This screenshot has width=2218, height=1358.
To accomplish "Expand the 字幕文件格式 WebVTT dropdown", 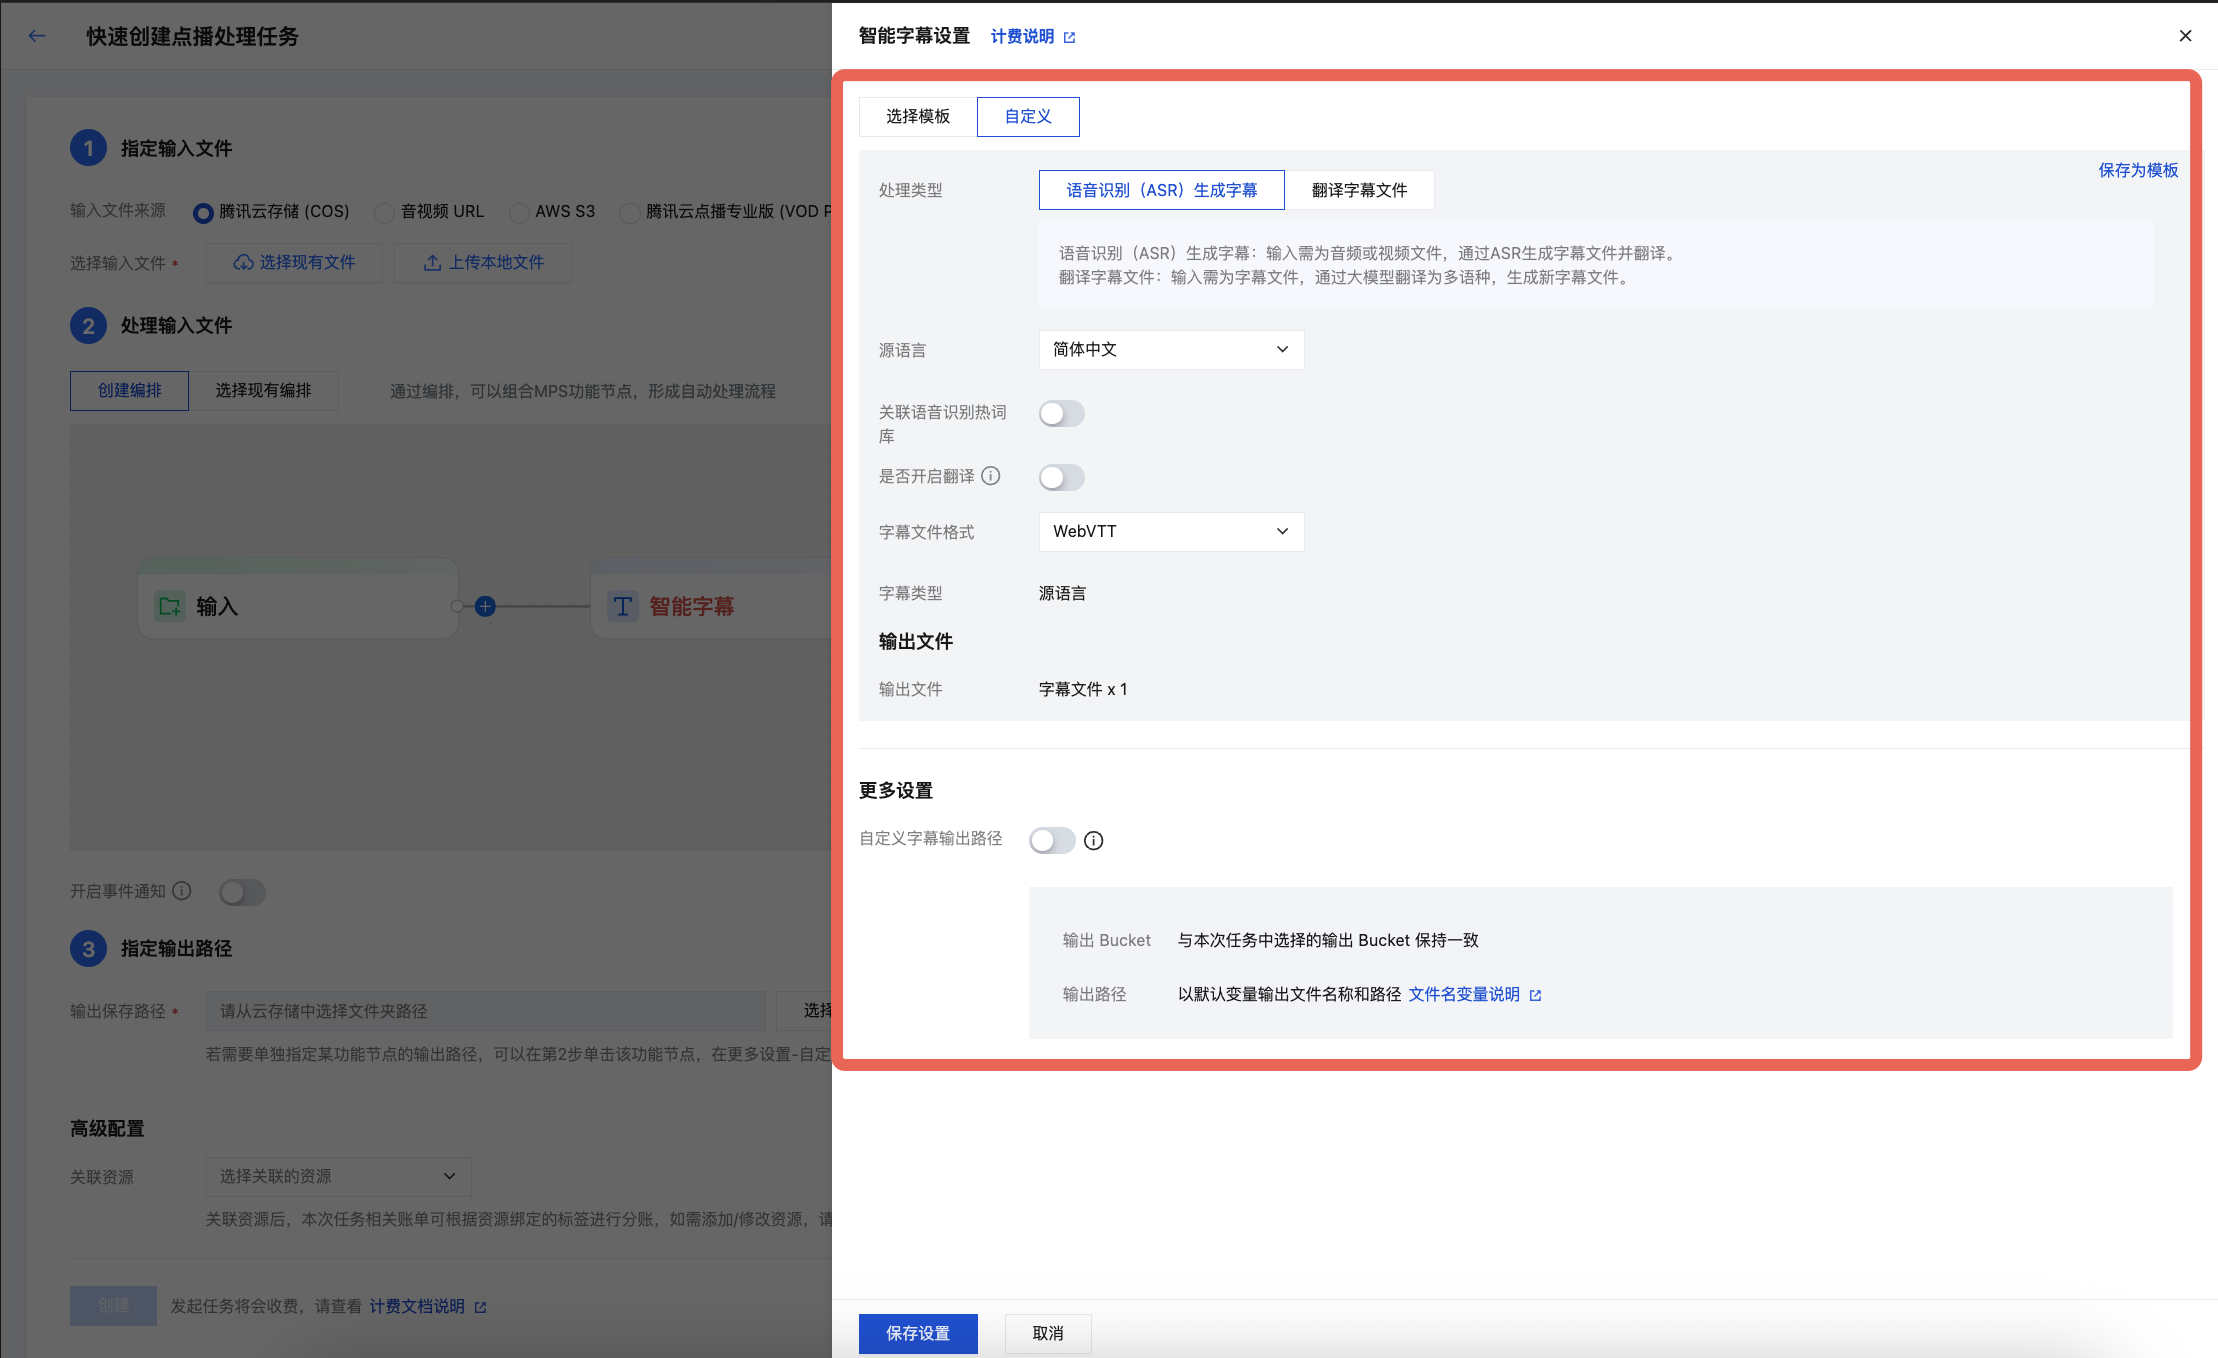I will [1170, 532].
